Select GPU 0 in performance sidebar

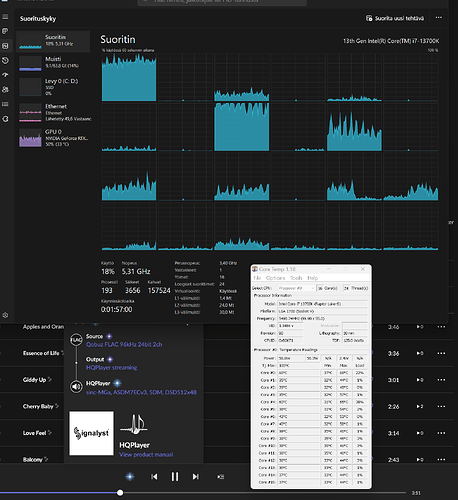(x=53, y=138)
